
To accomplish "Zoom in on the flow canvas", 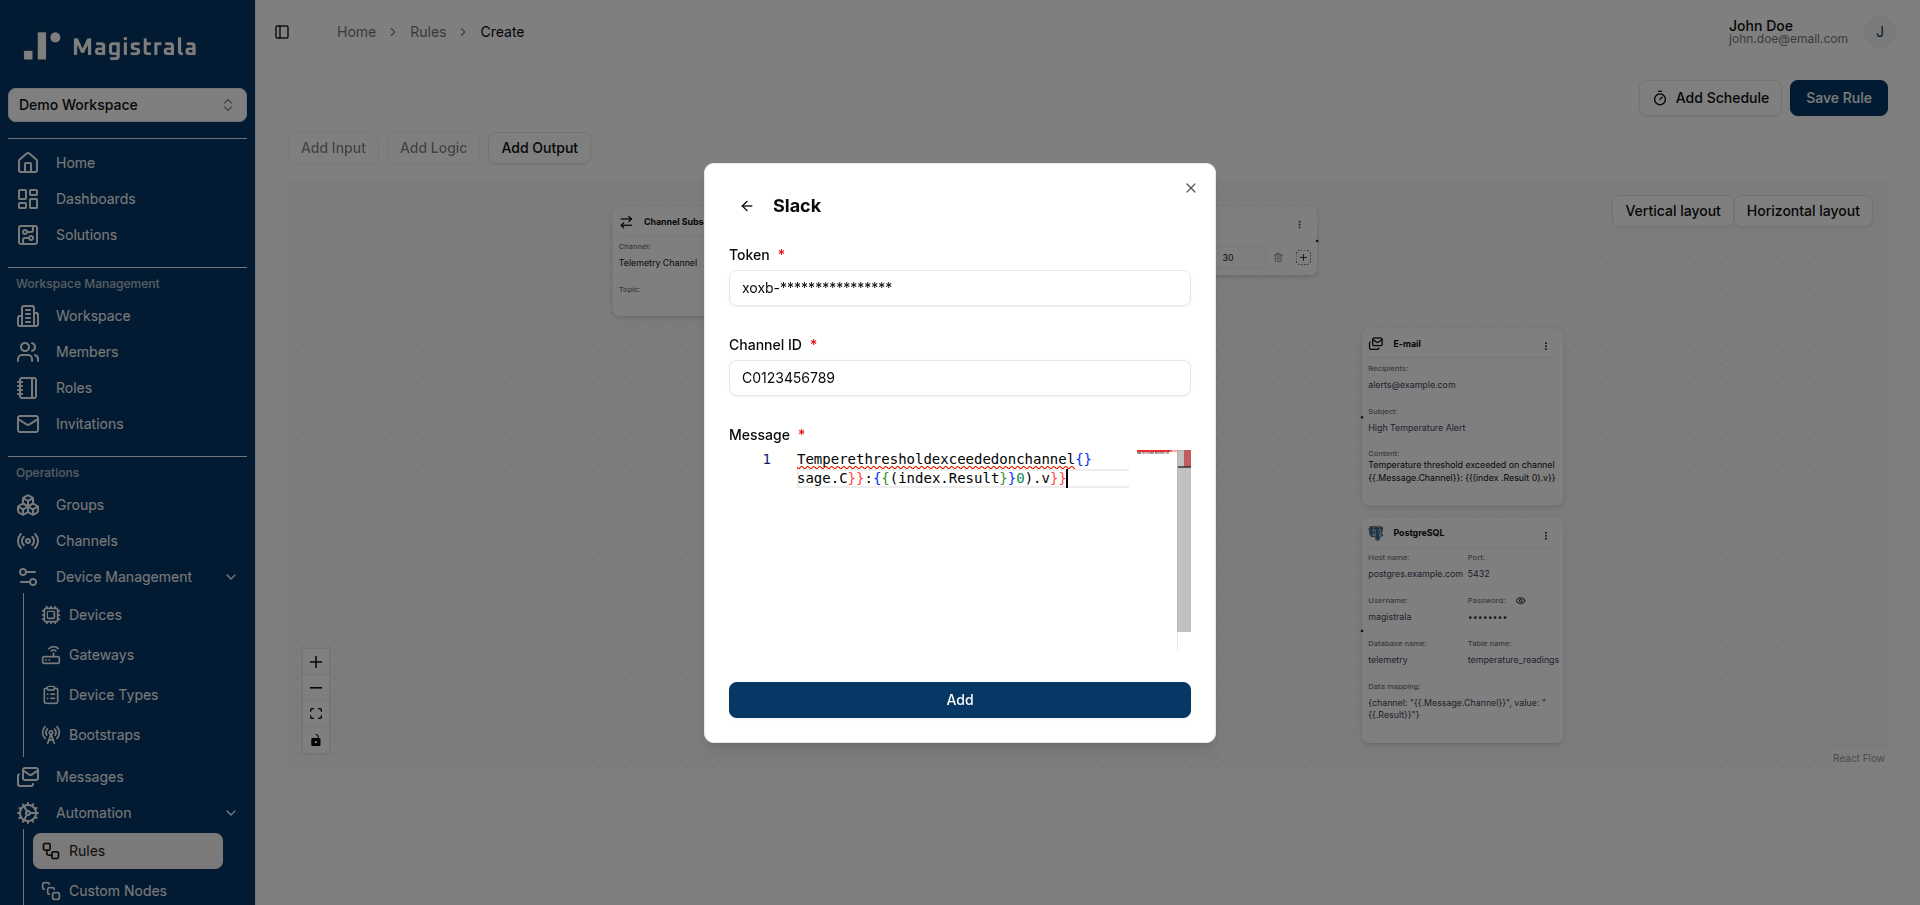I will [316, 662].
